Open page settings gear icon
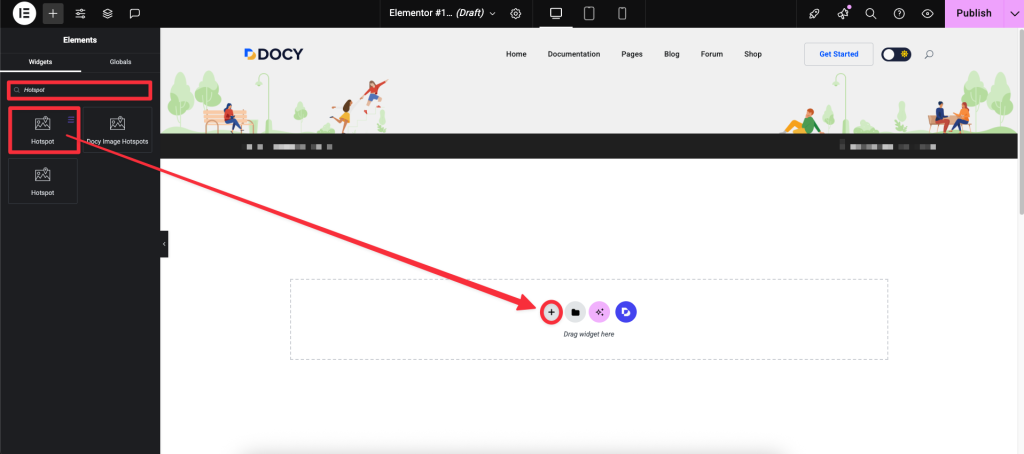The image size is (1024, 454). 516,14
